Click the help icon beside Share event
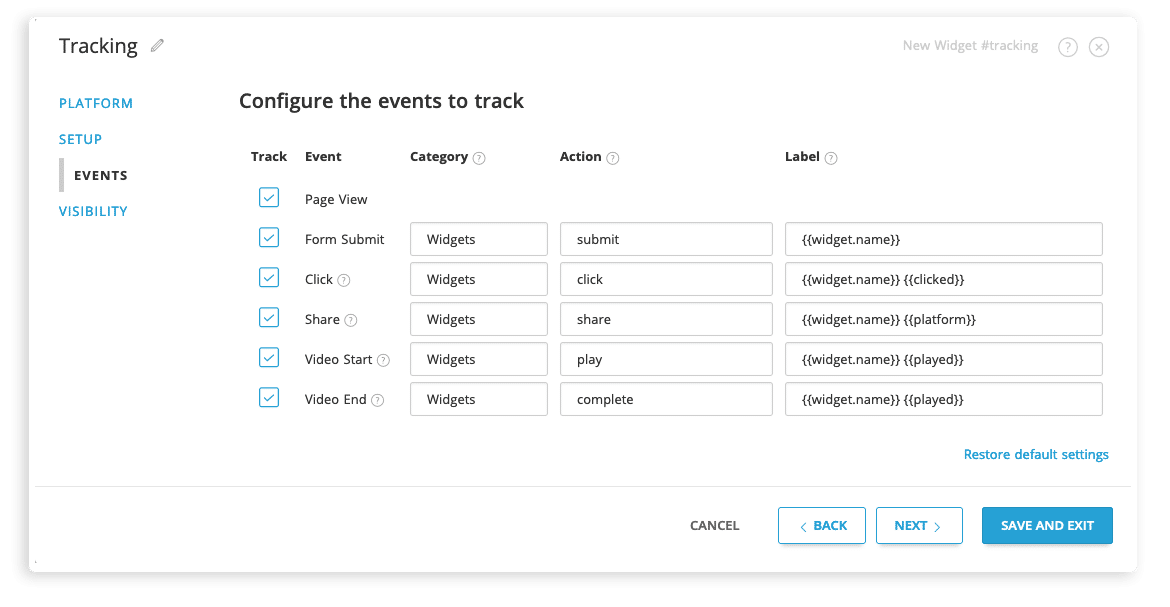The width and height of the screenshot is (1170, 607). [x=351, y=320]
